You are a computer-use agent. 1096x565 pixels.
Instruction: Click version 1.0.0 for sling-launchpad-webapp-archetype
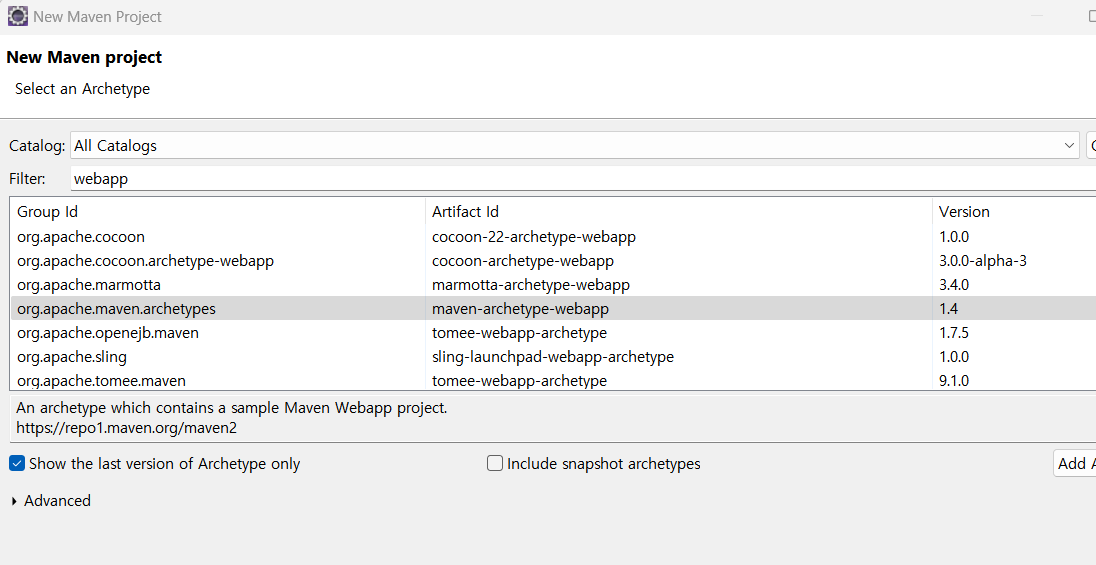point(954,357)
